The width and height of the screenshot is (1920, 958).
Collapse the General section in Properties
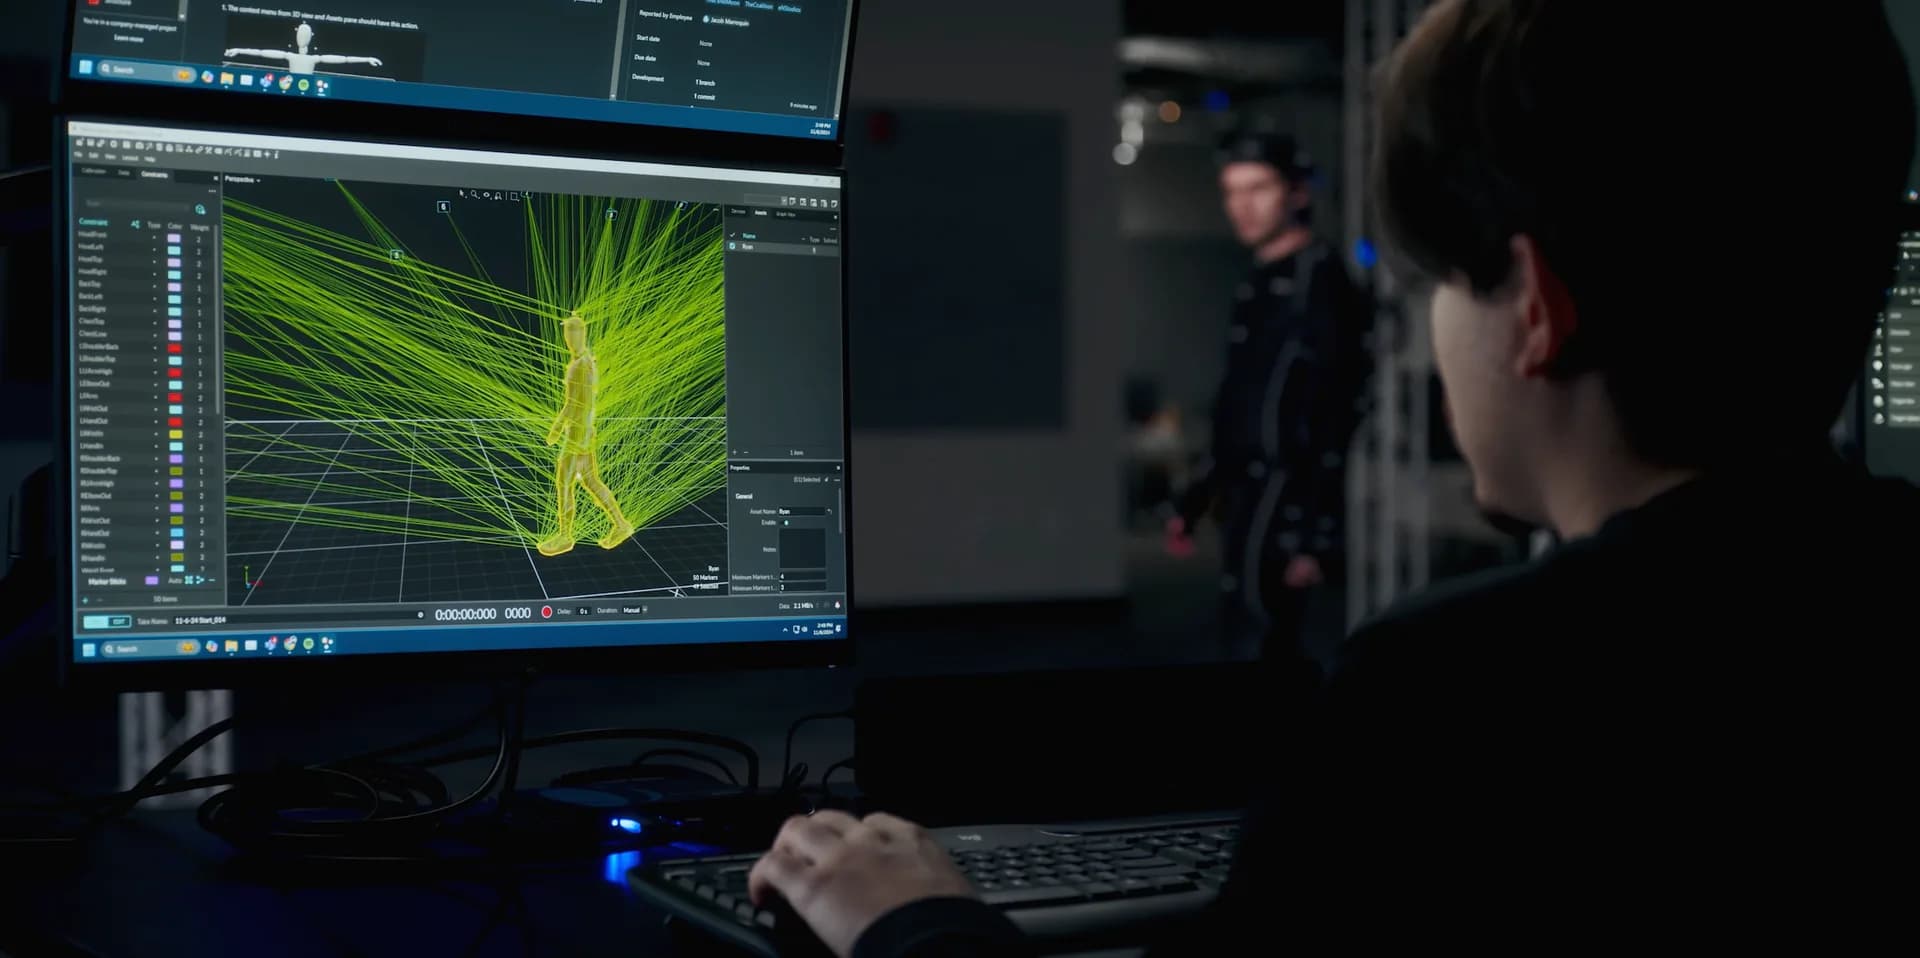pos(744,496)
